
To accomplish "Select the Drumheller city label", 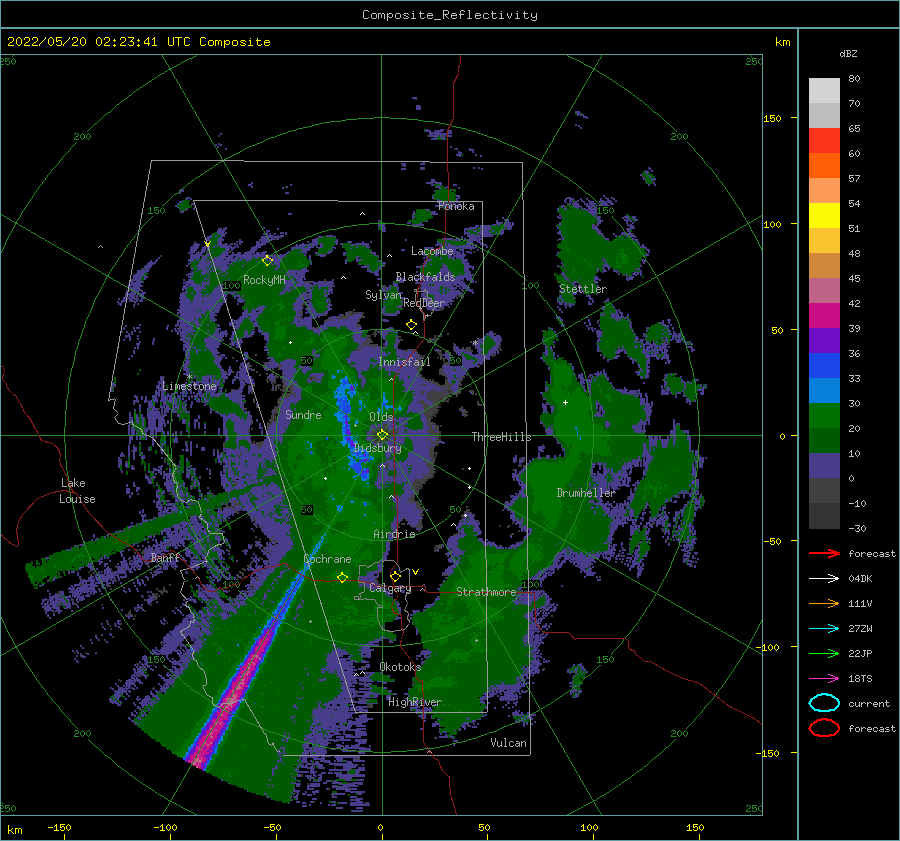I will (585, 493).
